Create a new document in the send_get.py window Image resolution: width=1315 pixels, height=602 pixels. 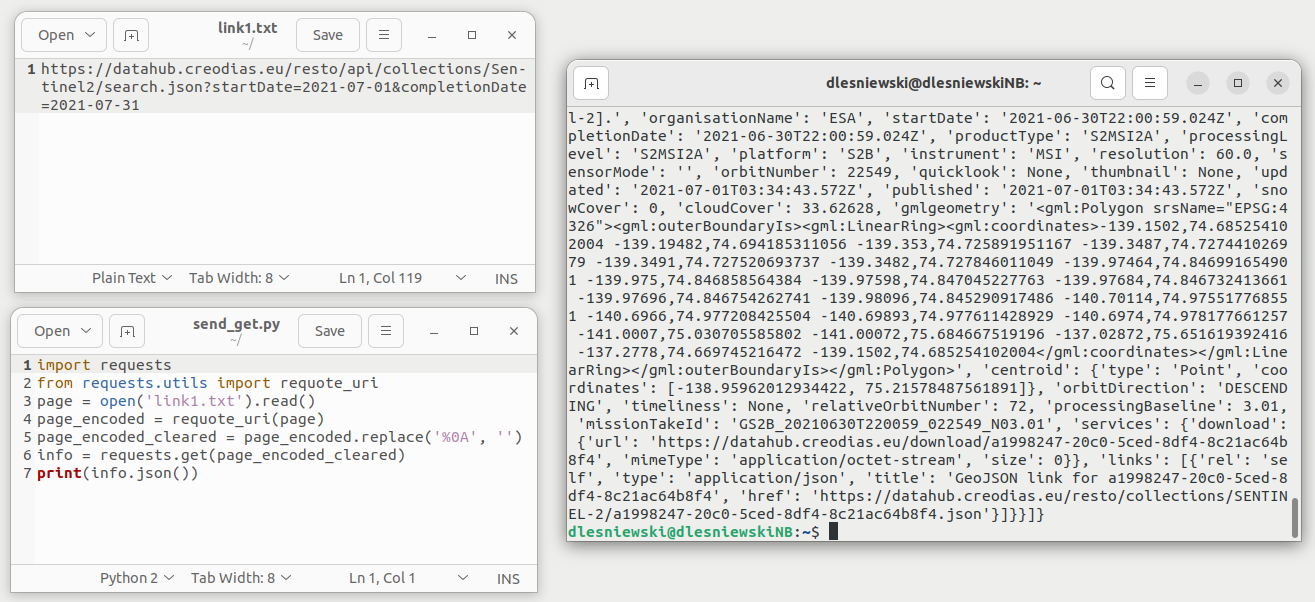pos(126,330)
